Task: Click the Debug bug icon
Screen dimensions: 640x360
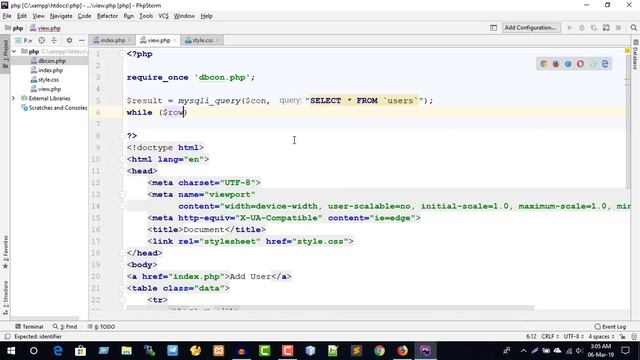Action: (582, 28)
